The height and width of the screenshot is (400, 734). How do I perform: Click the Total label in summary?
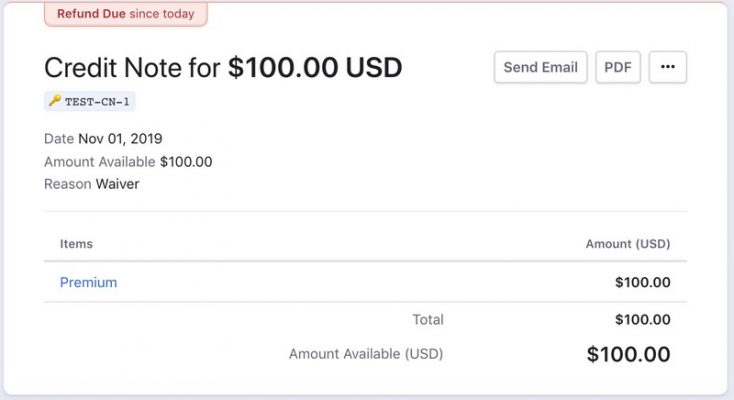[427, 320]
